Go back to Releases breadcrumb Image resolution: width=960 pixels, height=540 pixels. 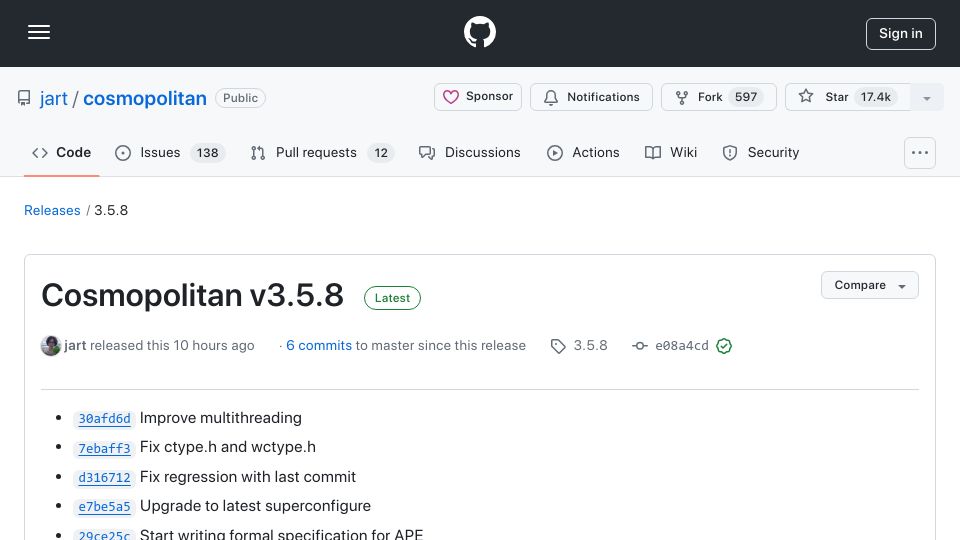52,211
